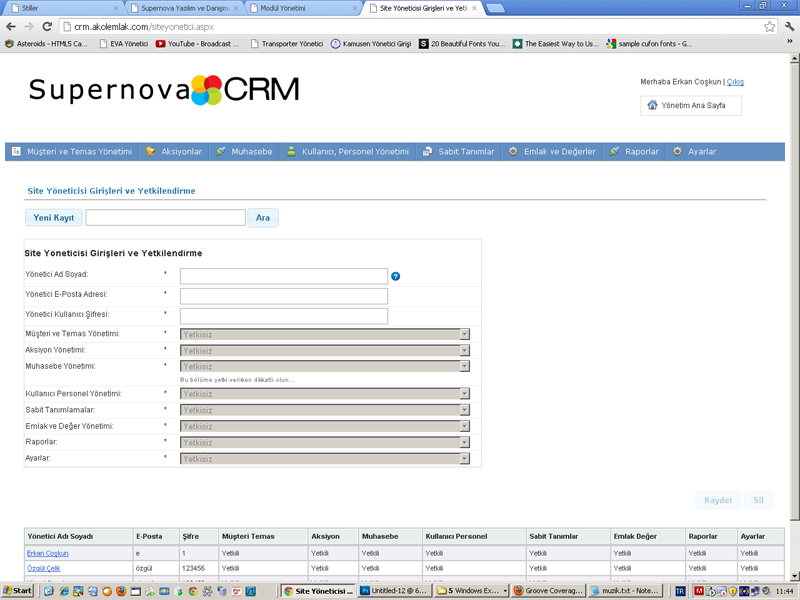Switch to Untitled-12 Photoshop taskbar window

[x=394, y=591]
